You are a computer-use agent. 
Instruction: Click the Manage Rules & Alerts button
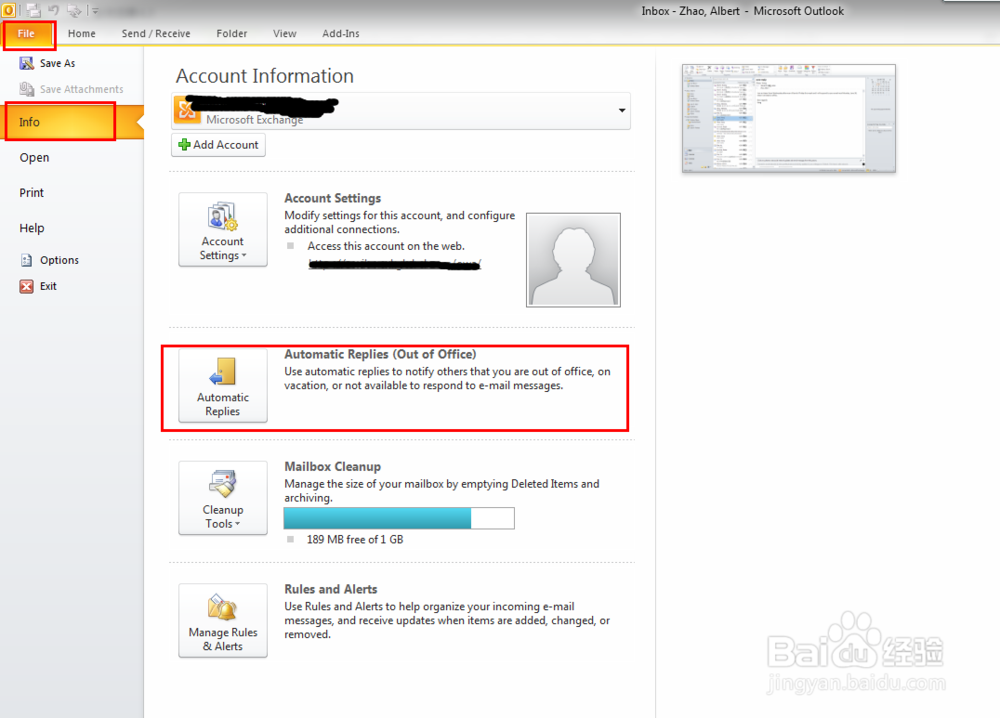[223, 620]
